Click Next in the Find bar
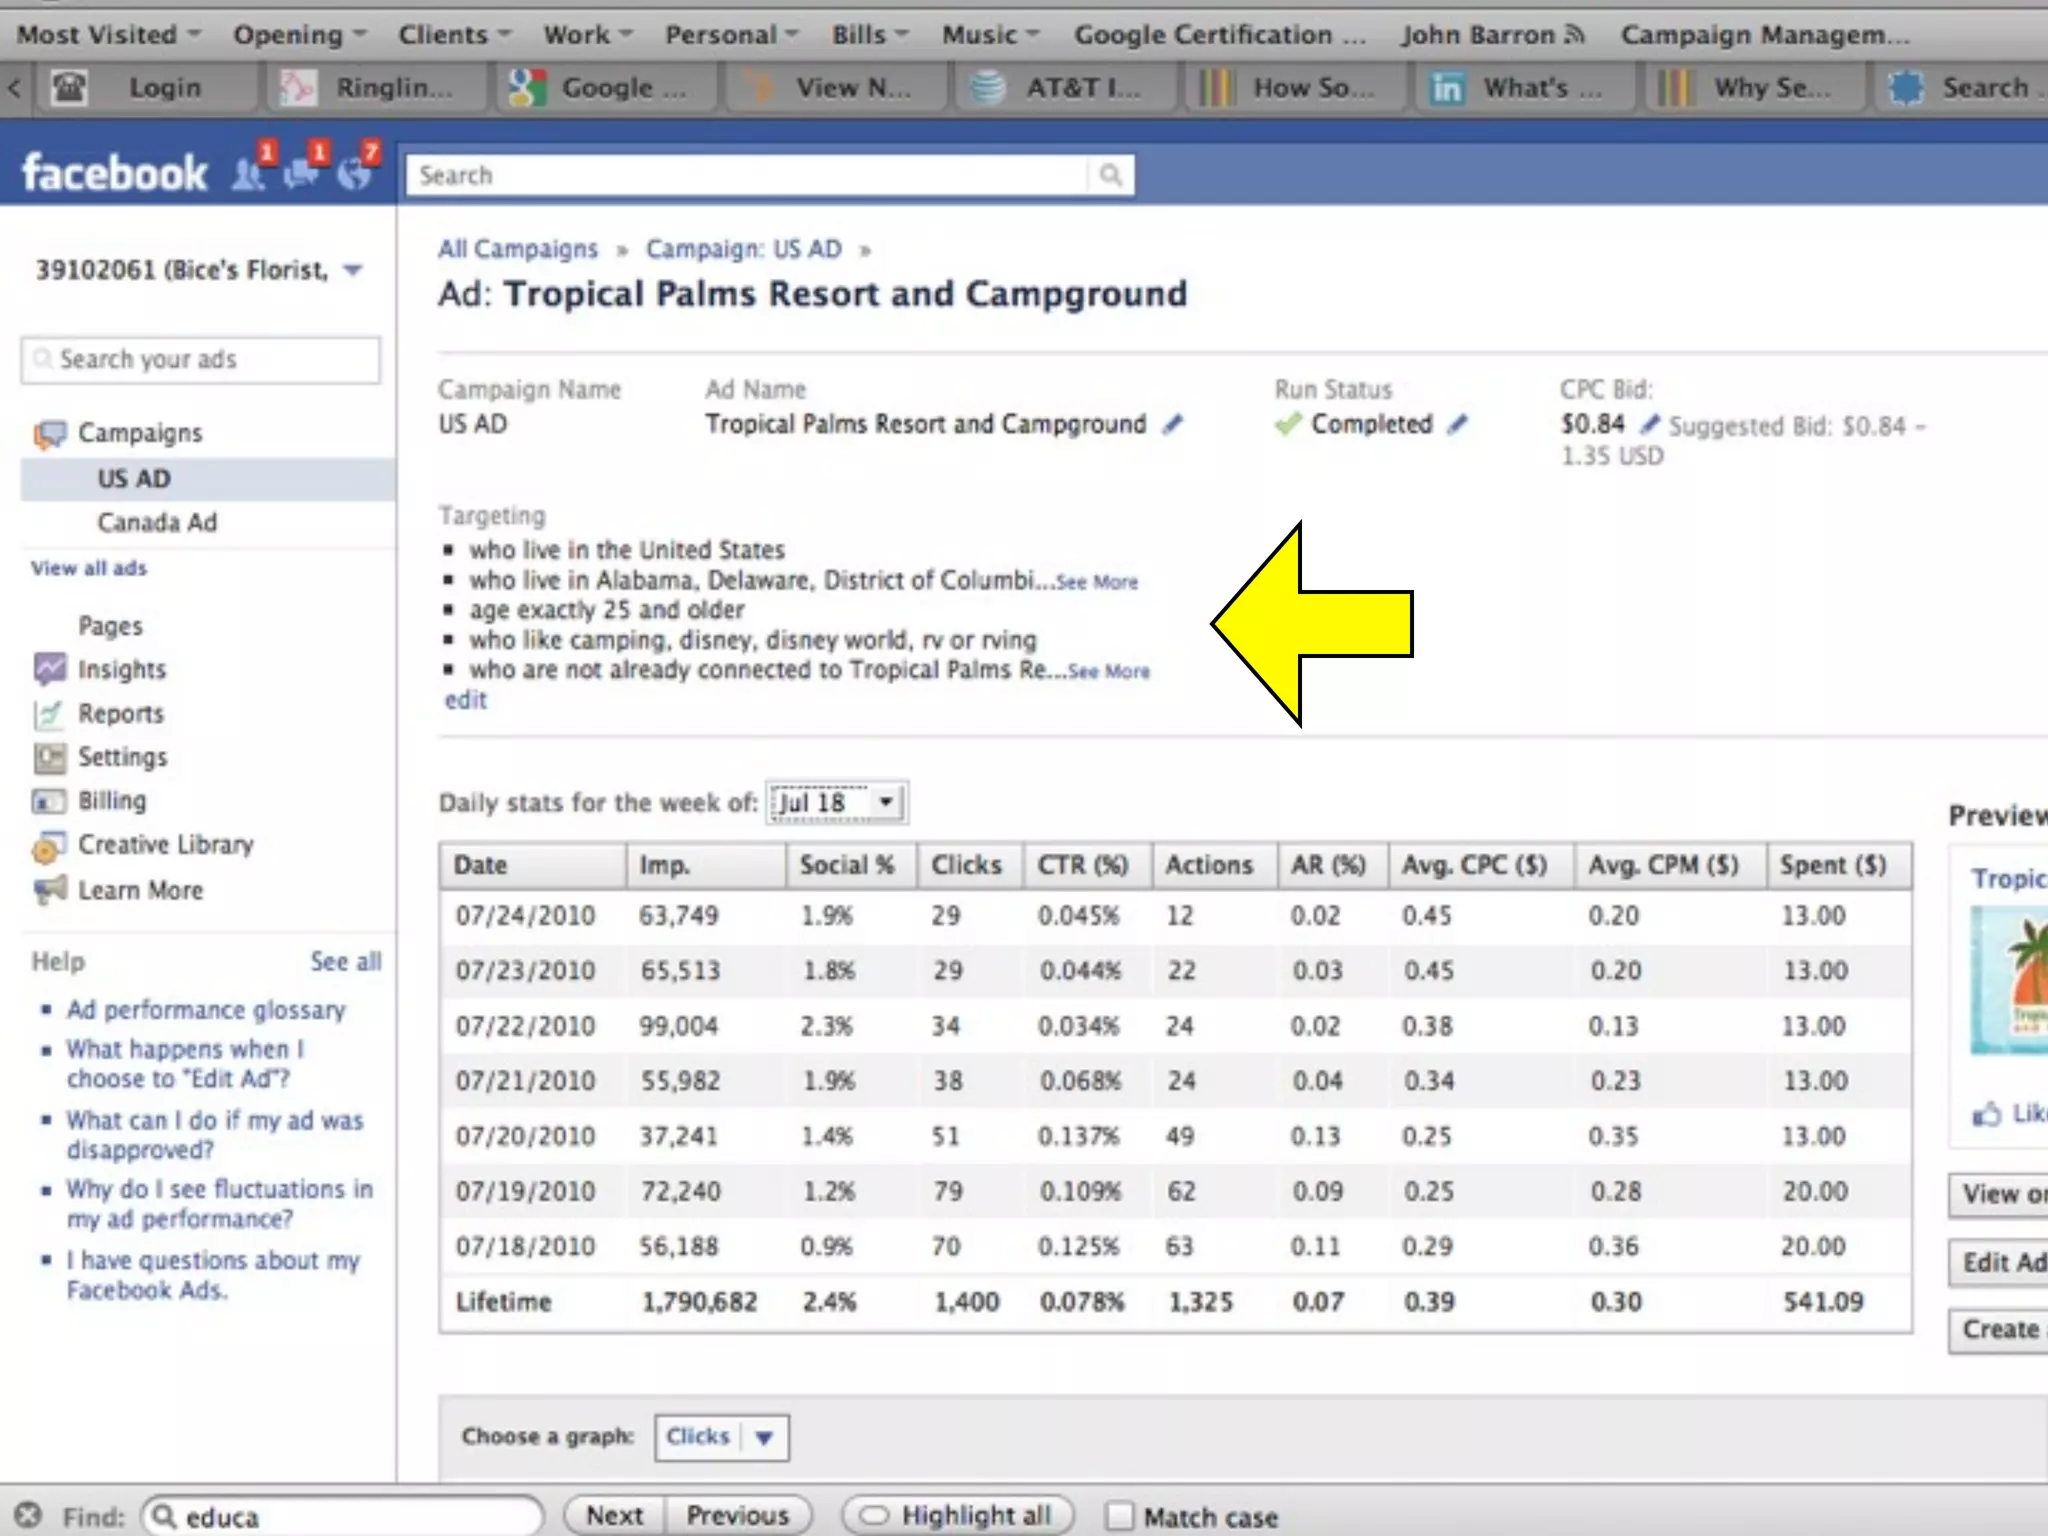 click(x=614, y=1516)
